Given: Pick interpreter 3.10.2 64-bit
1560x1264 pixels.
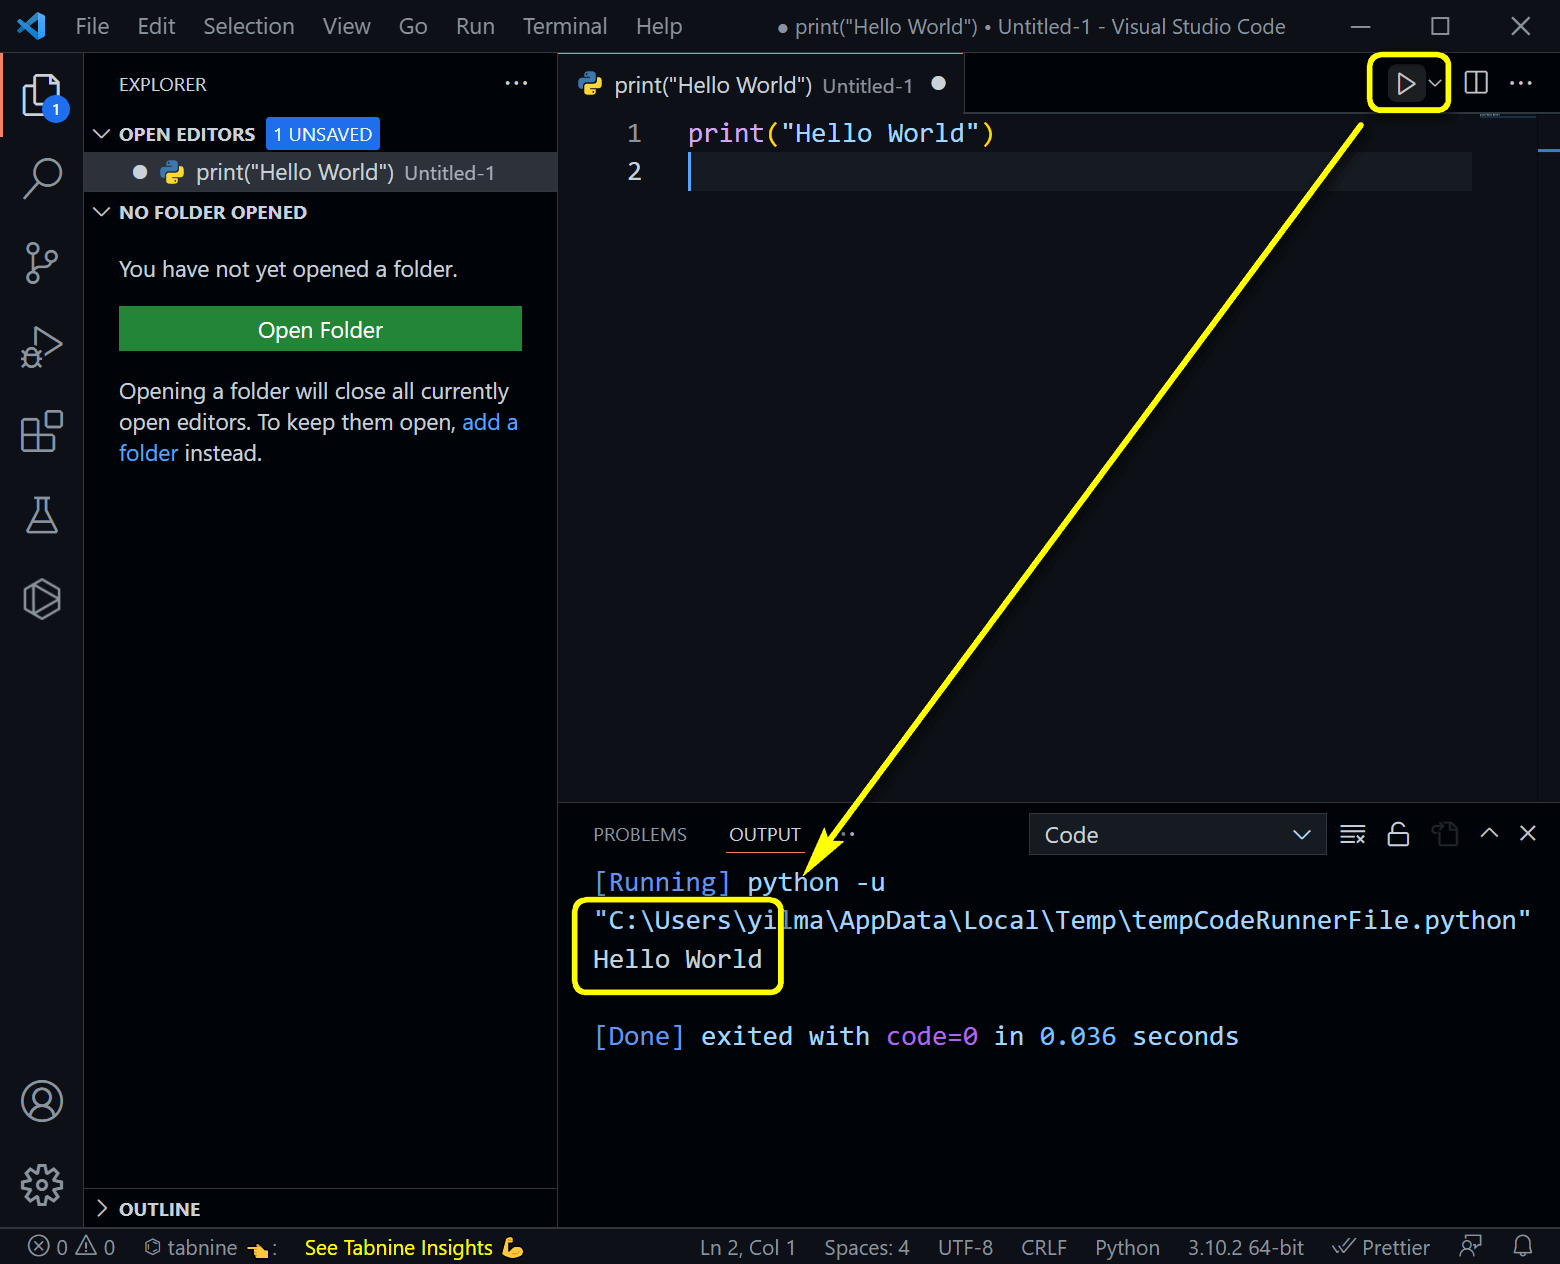Looking at the screenshot, I should (1246, 1247).
